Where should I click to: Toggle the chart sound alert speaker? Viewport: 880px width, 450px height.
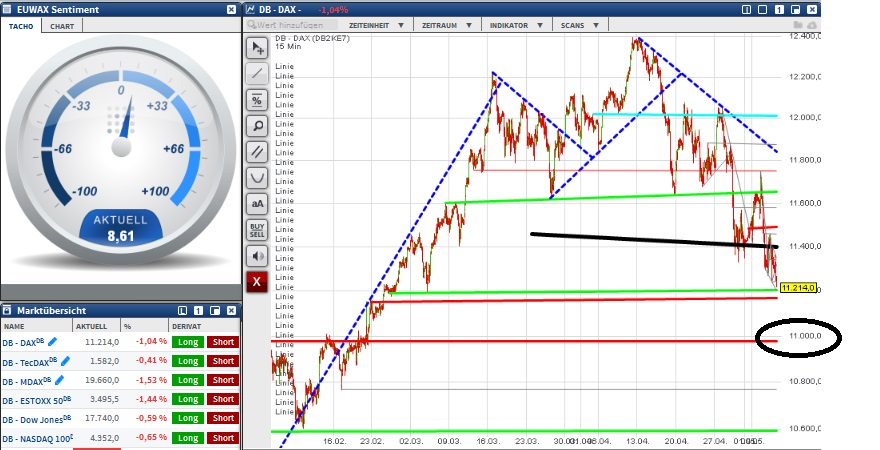click(x=257, y=256)
